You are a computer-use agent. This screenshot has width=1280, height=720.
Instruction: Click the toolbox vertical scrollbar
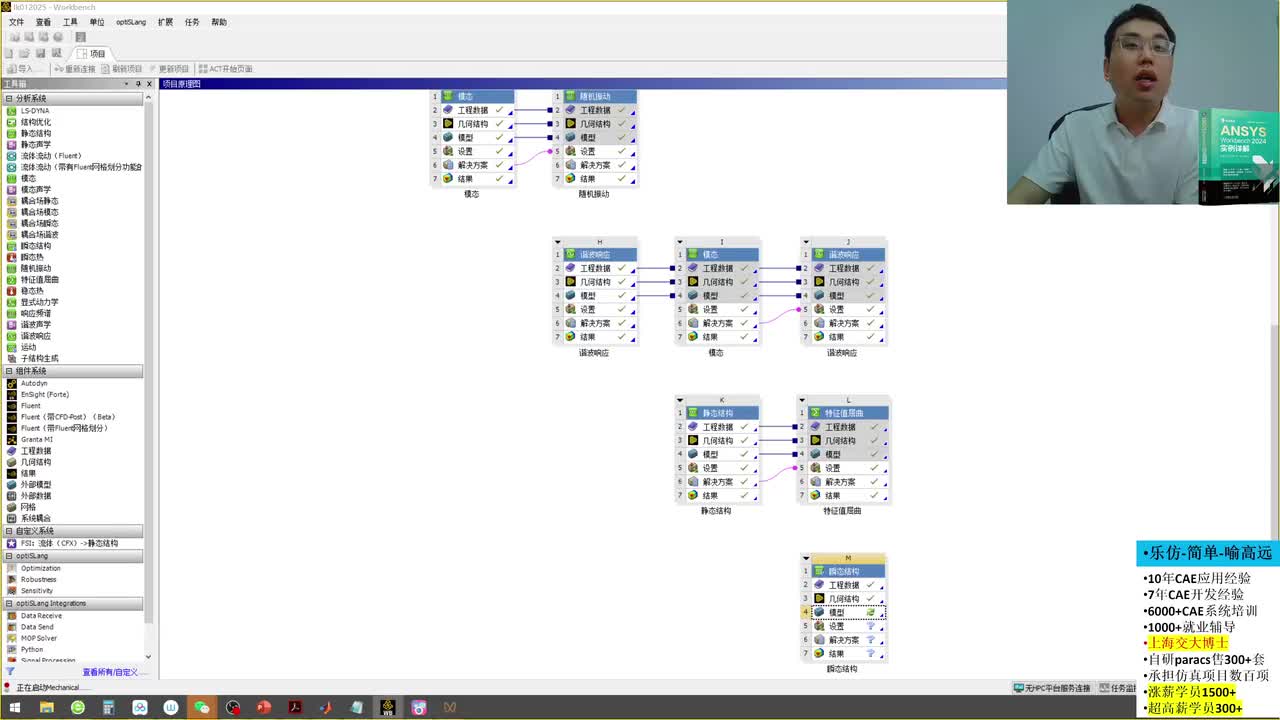pos(149,375)
